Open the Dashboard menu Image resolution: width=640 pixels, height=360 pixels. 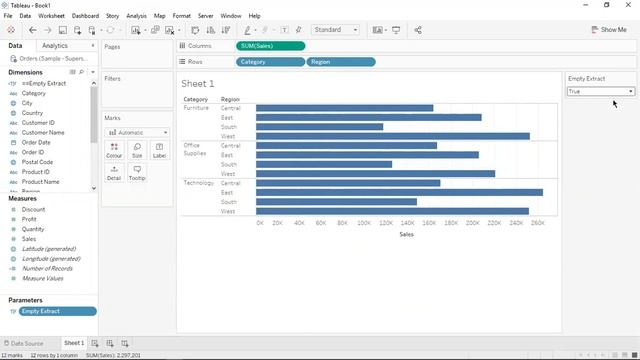pyautogui.click(x=85, y=16)
